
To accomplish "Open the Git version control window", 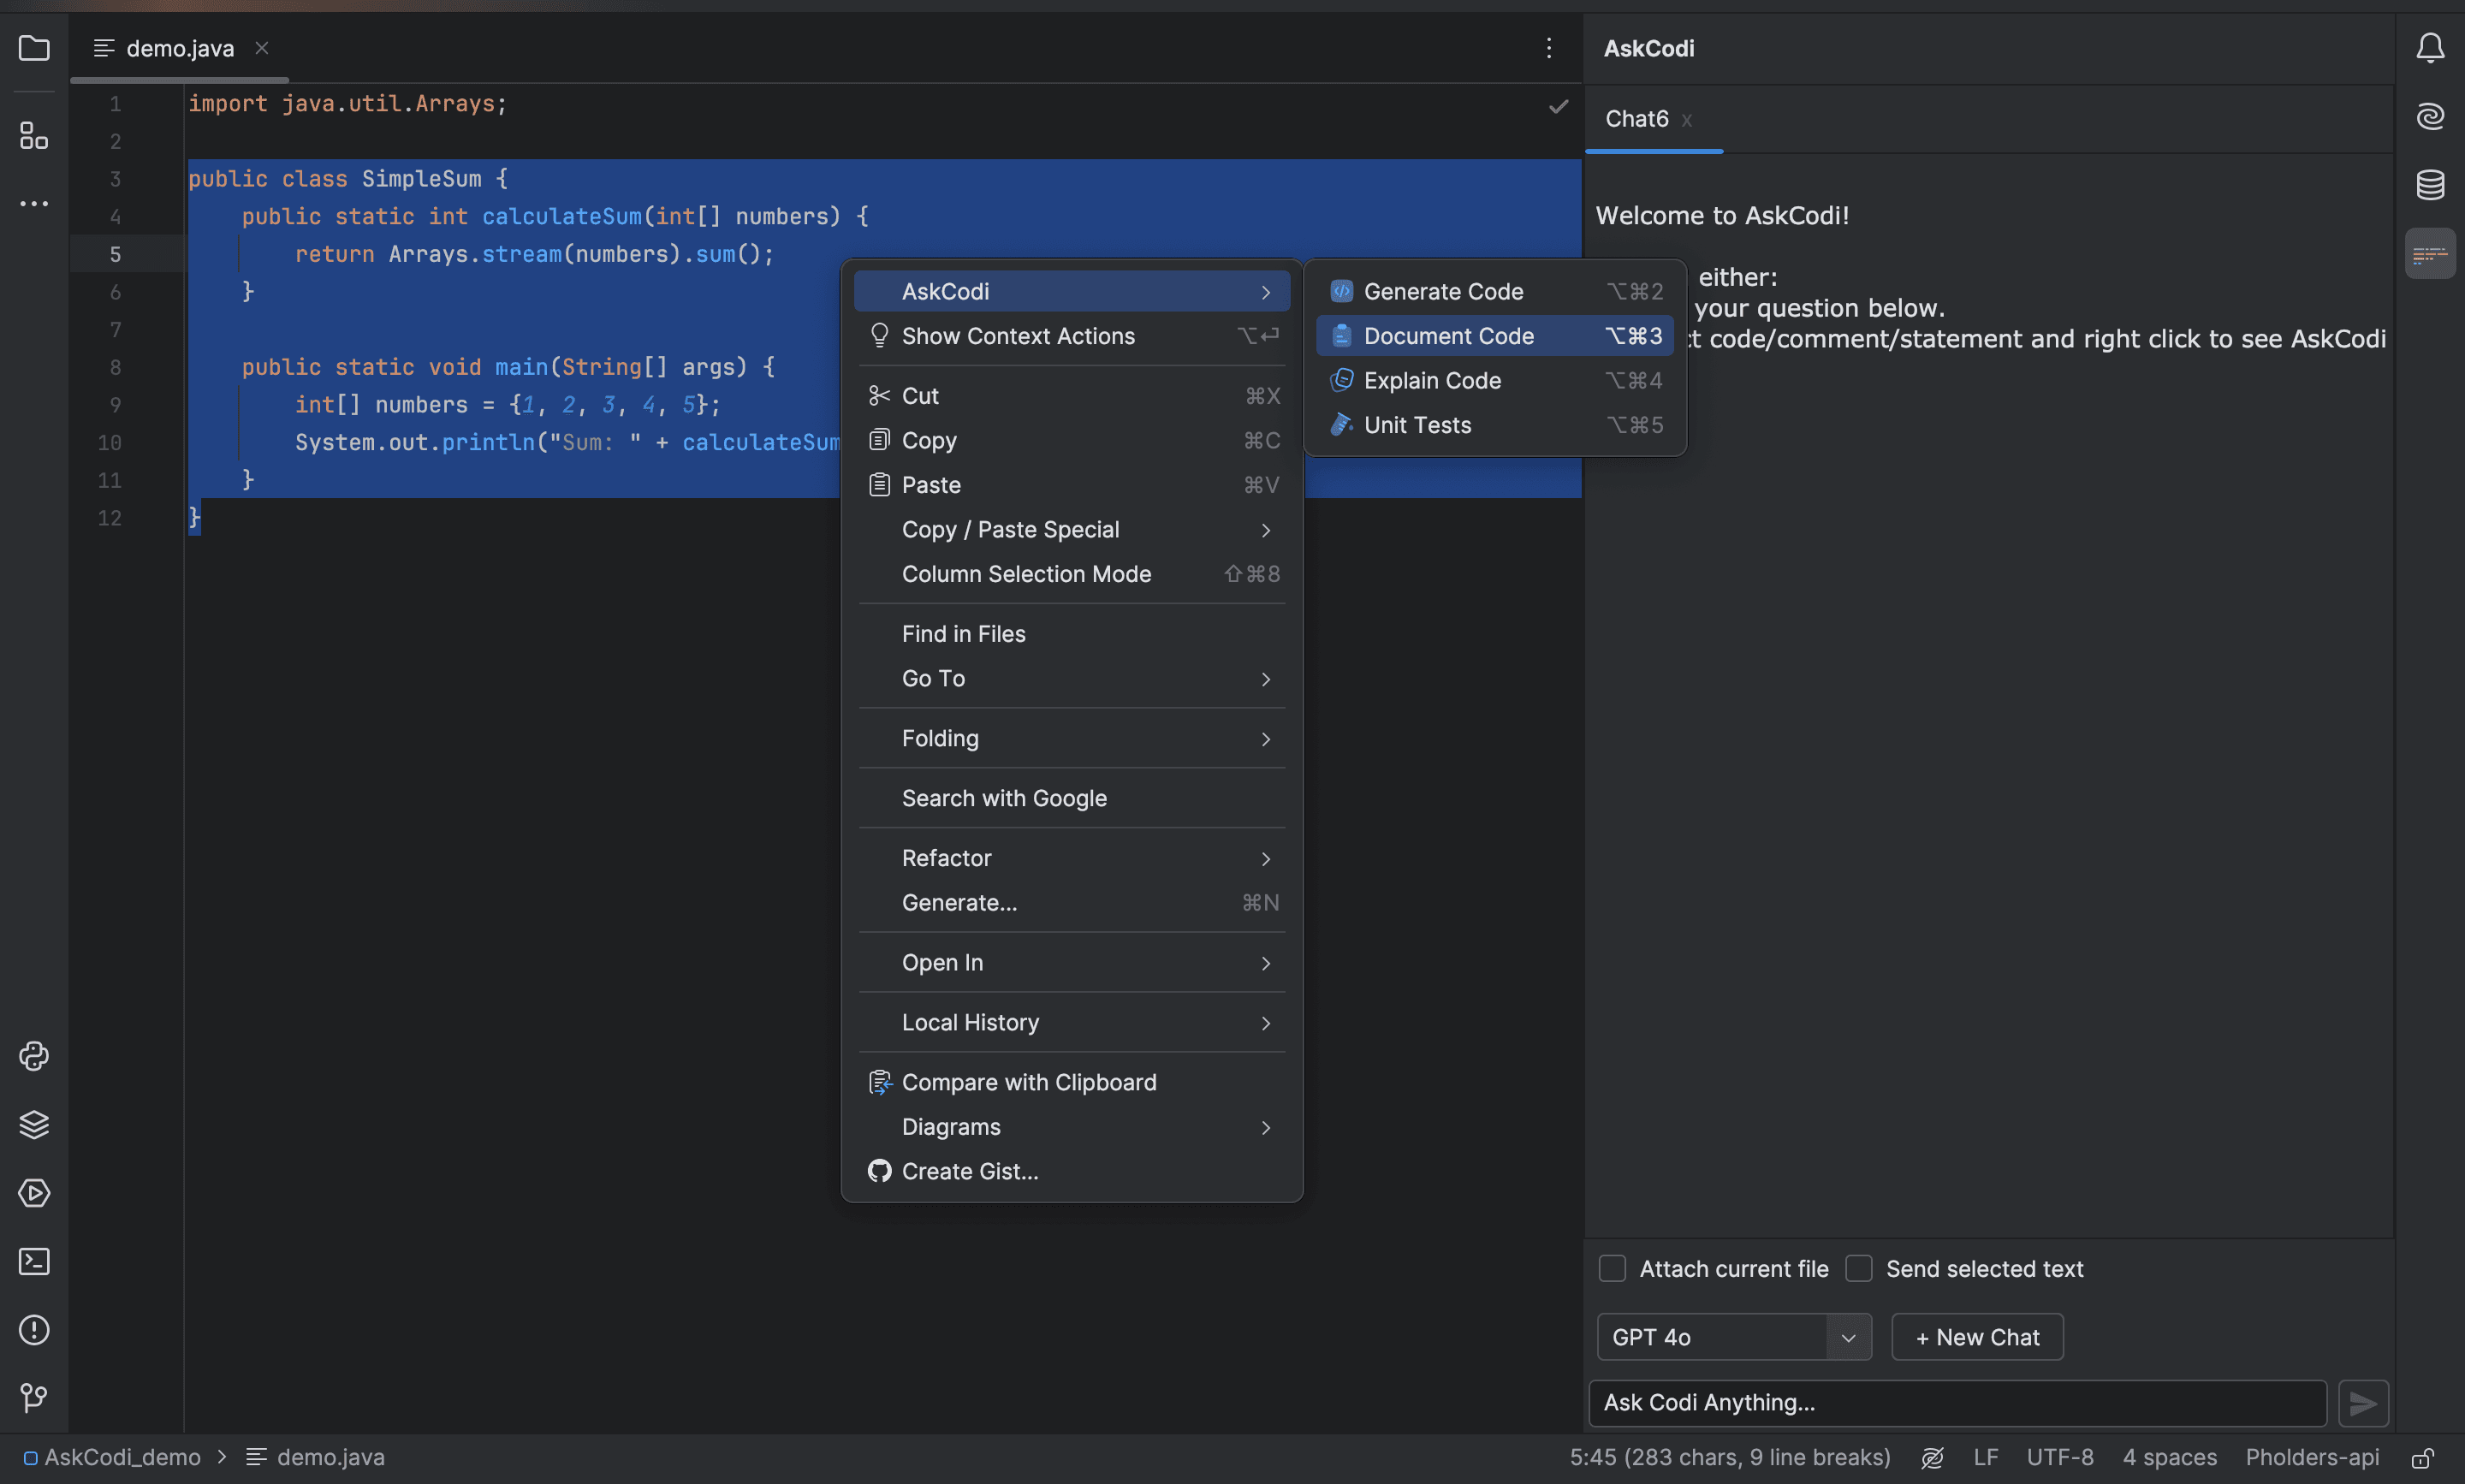I will click(34, 1397).
